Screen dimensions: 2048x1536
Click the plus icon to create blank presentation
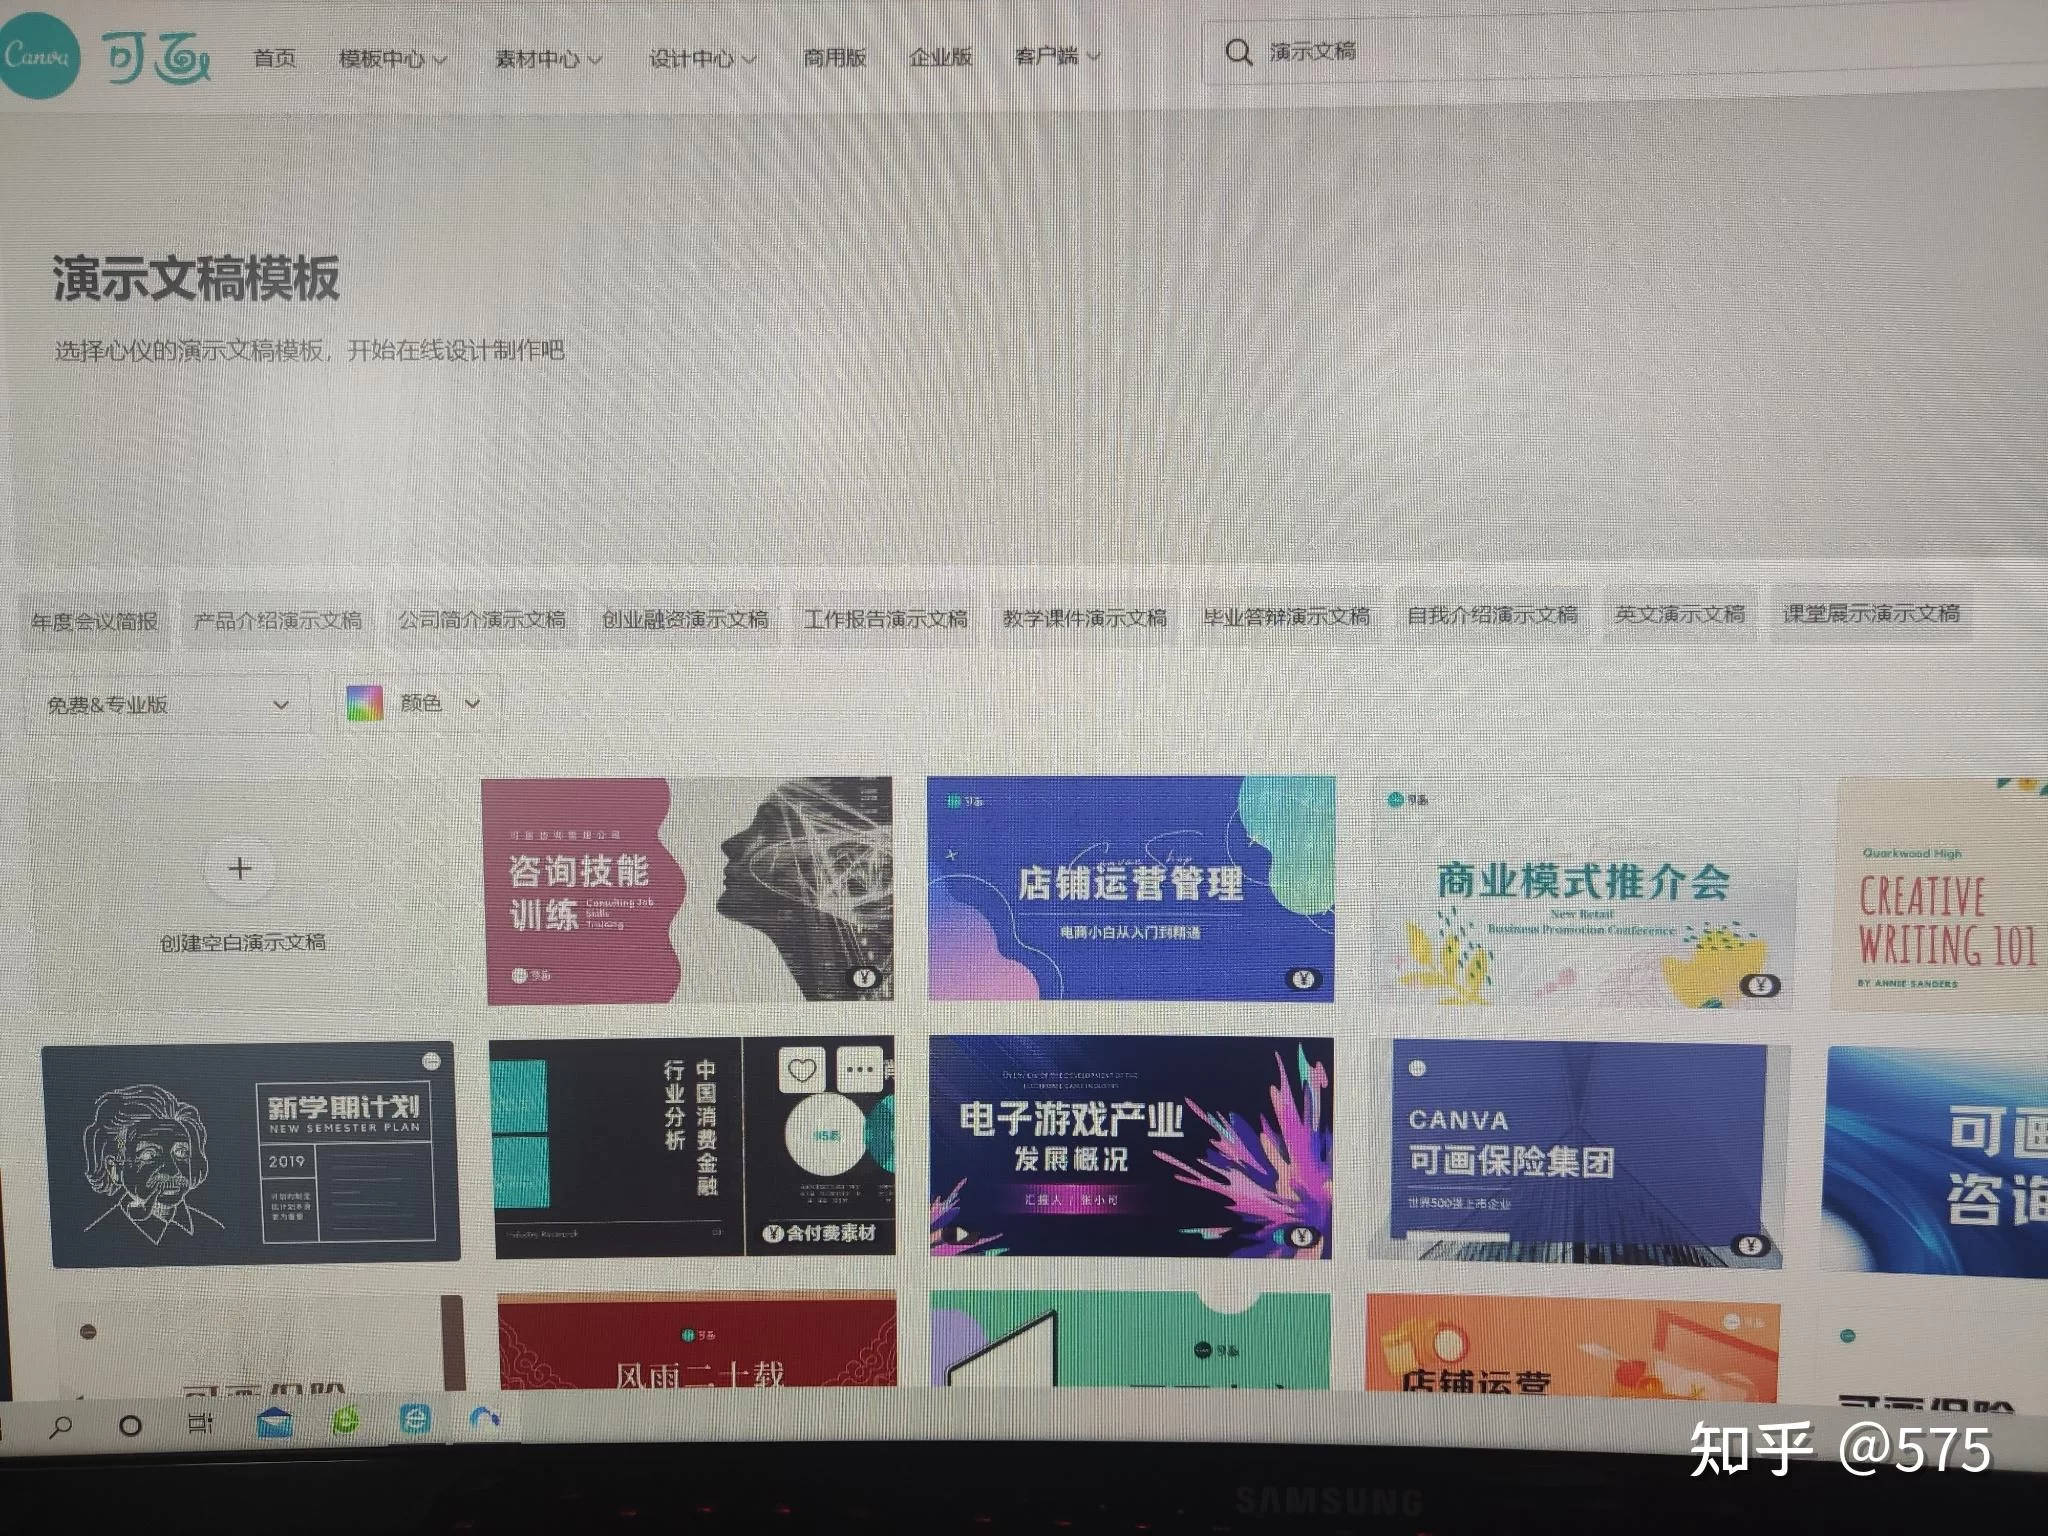click(x=240, y=868)
